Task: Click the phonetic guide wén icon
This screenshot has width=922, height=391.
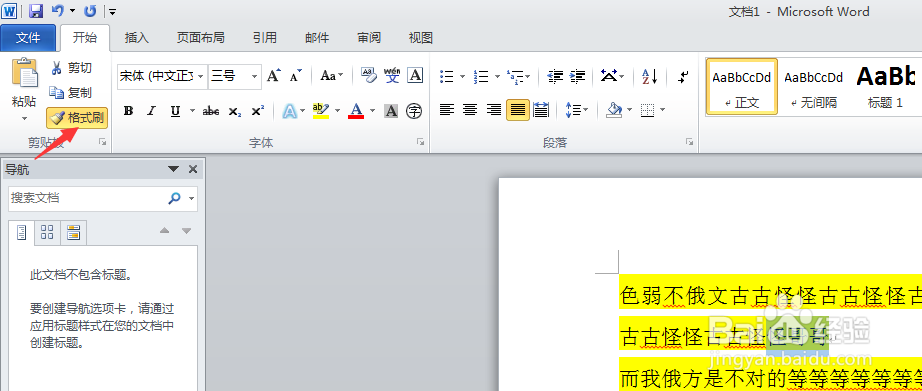Action: 392,76
